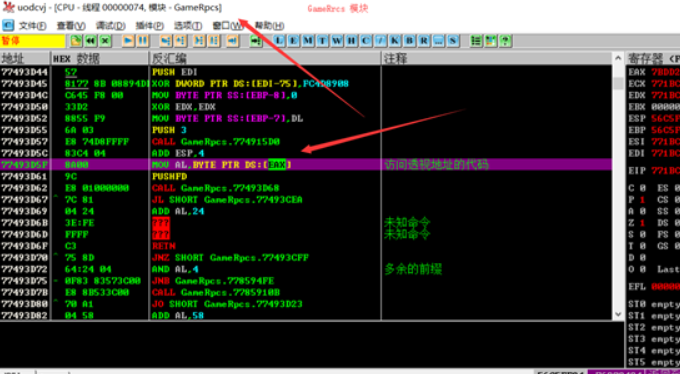Click the 访问透视地址的代码 comment
The image size is (680, 374).
pos(436,164)
